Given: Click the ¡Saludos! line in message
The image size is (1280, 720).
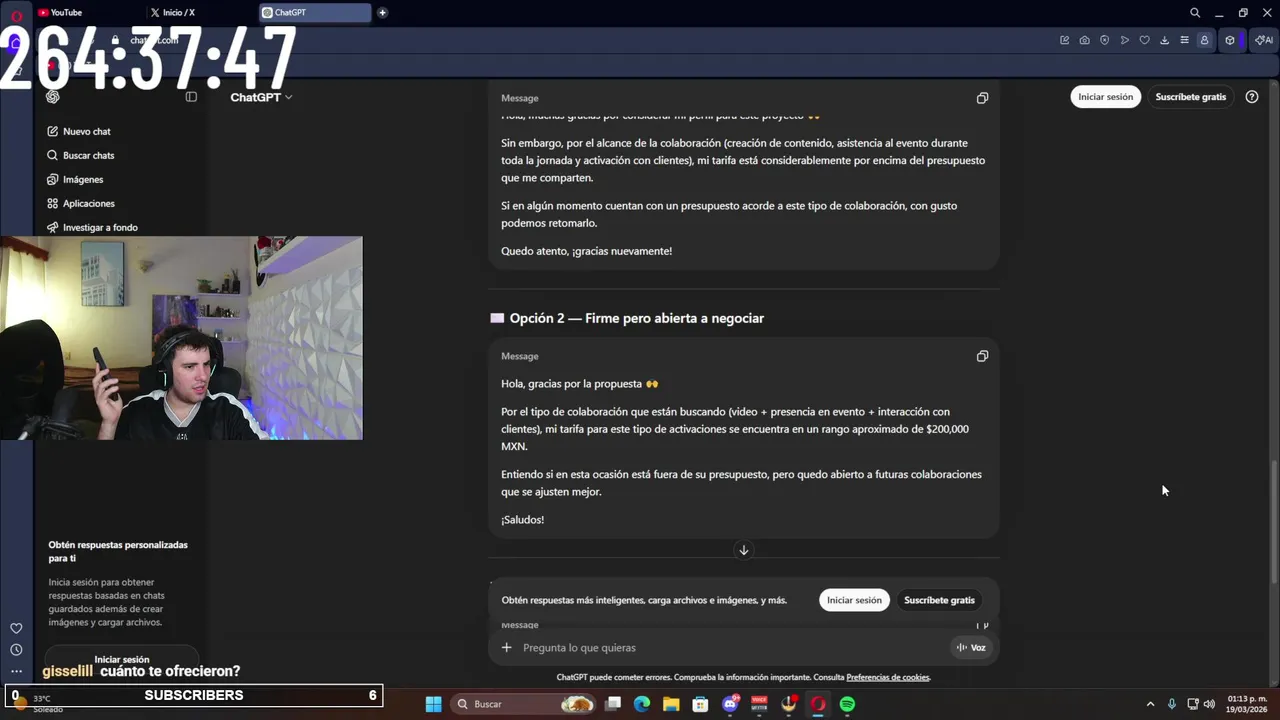Looking at the screenshot, I should [522, 520].
